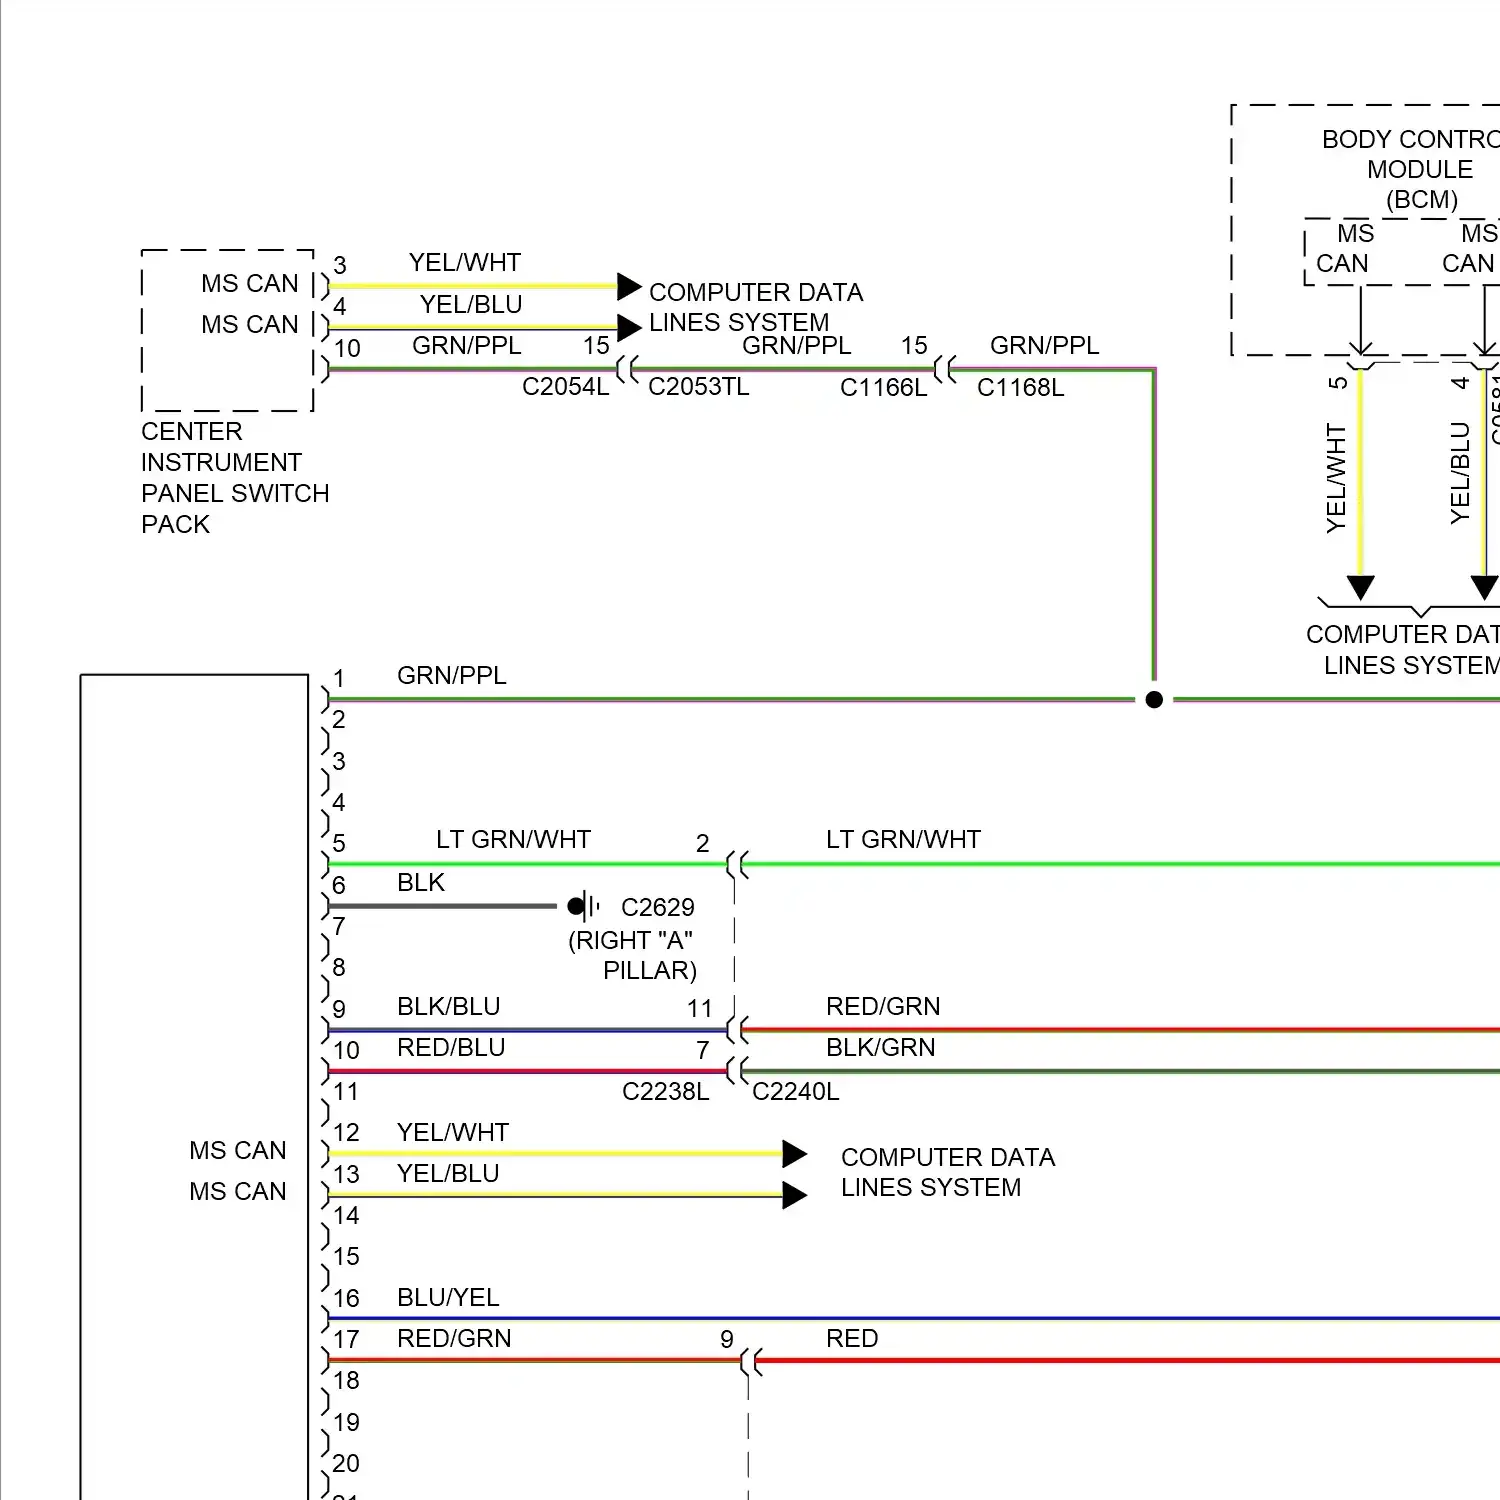Click the arrowhead ending switch pack YEL/BLU wire
Viewport: 1500px width, 1500px height.
coord(629,327)
